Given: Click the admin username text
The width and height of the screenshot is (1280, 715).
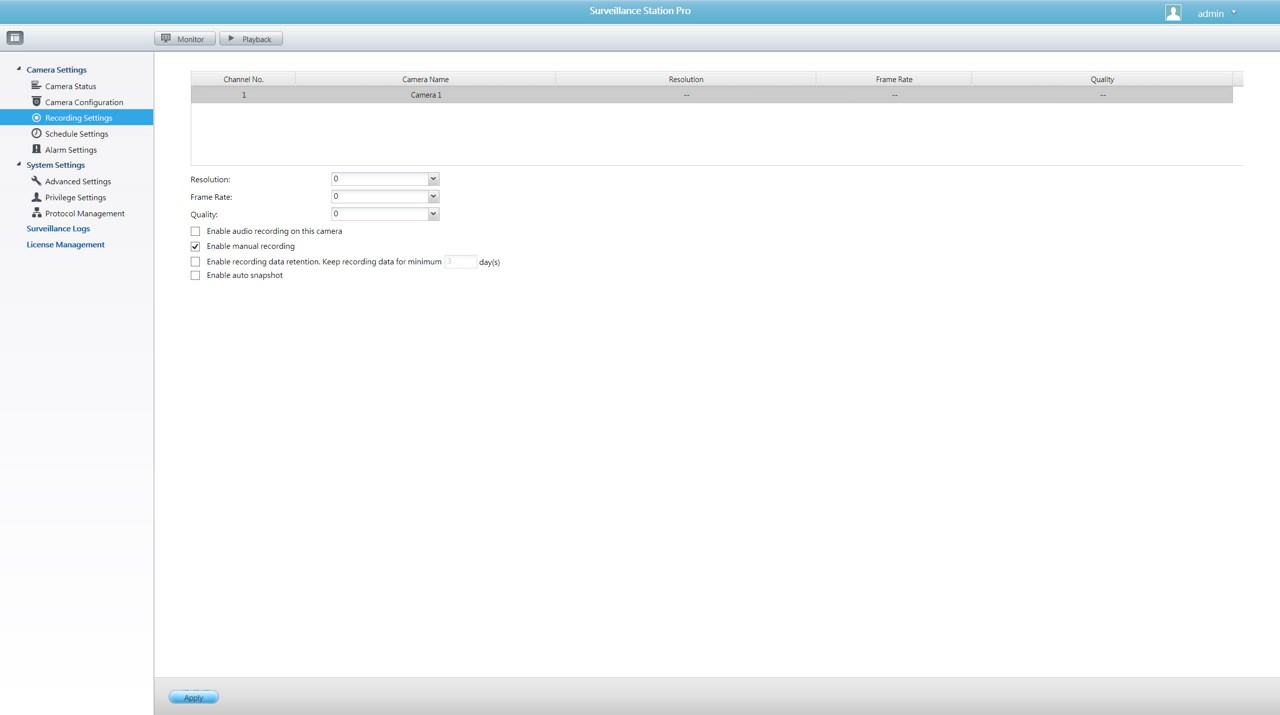Looking at the screenshot, I should click(1210, 14).
